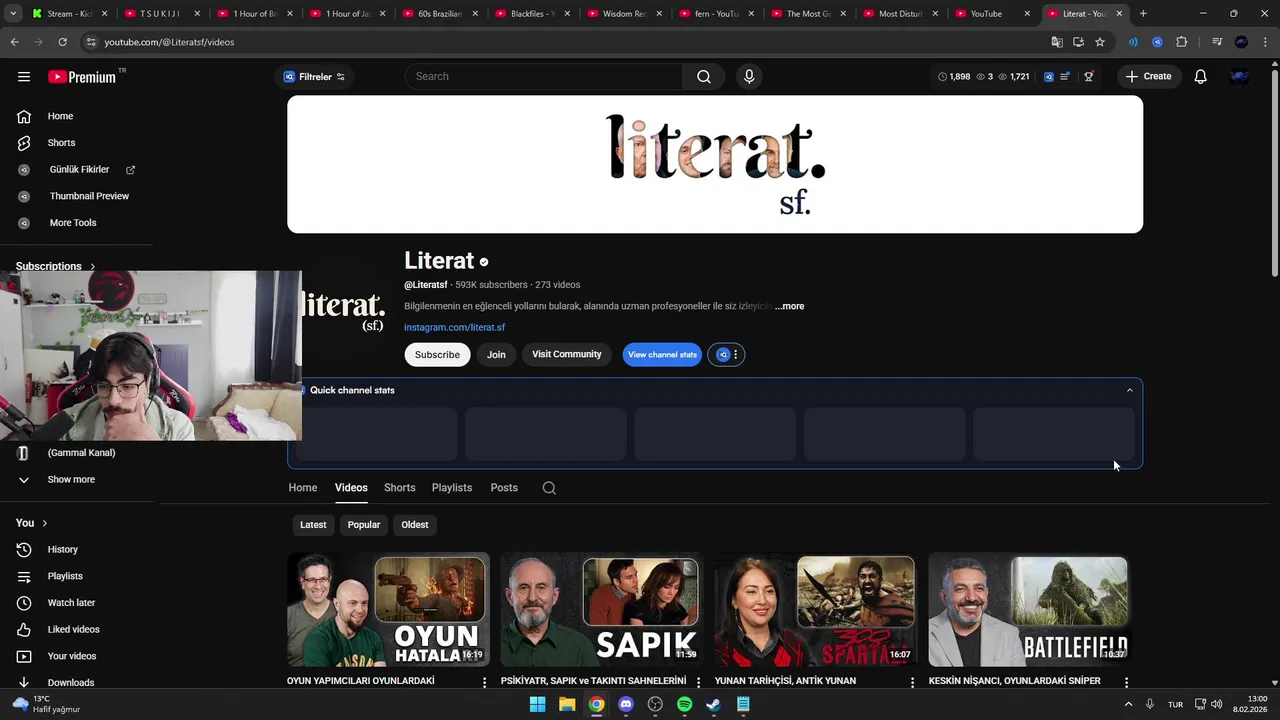Subscribe to the Literat channel

pyautogui.click(x=437, y=355)
